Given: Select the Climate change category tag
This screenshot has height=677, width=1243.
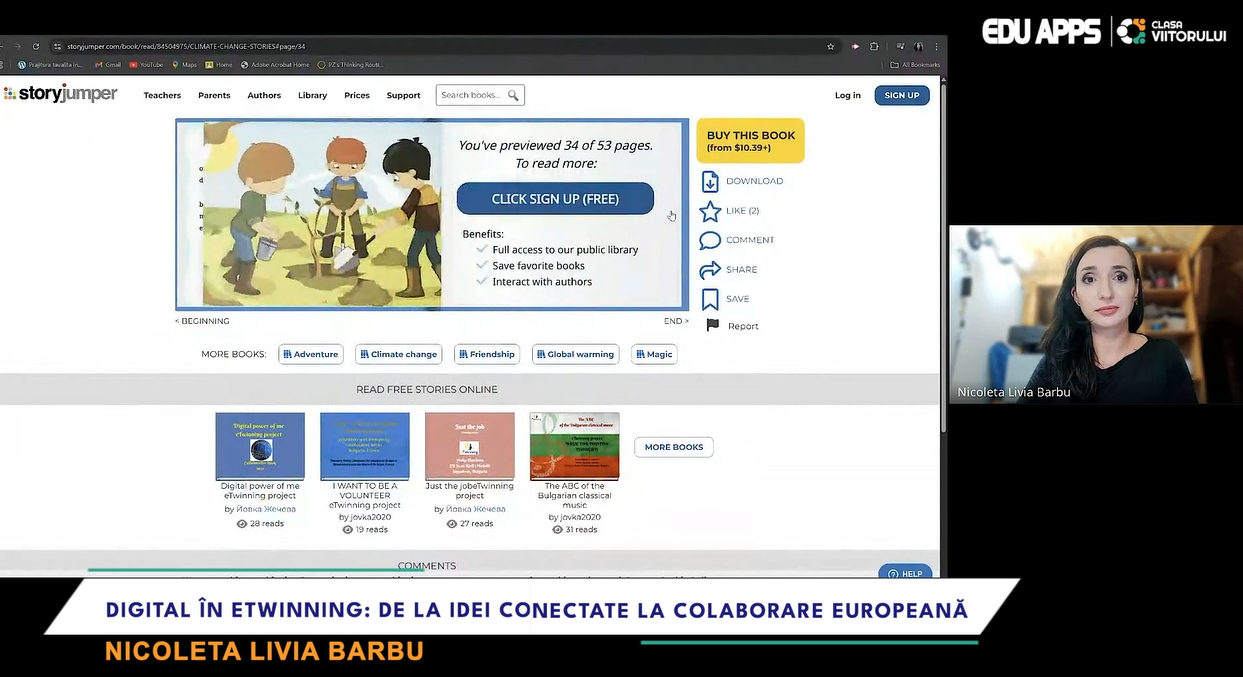Looking at the screenshot, I should (x=399, y=354).
